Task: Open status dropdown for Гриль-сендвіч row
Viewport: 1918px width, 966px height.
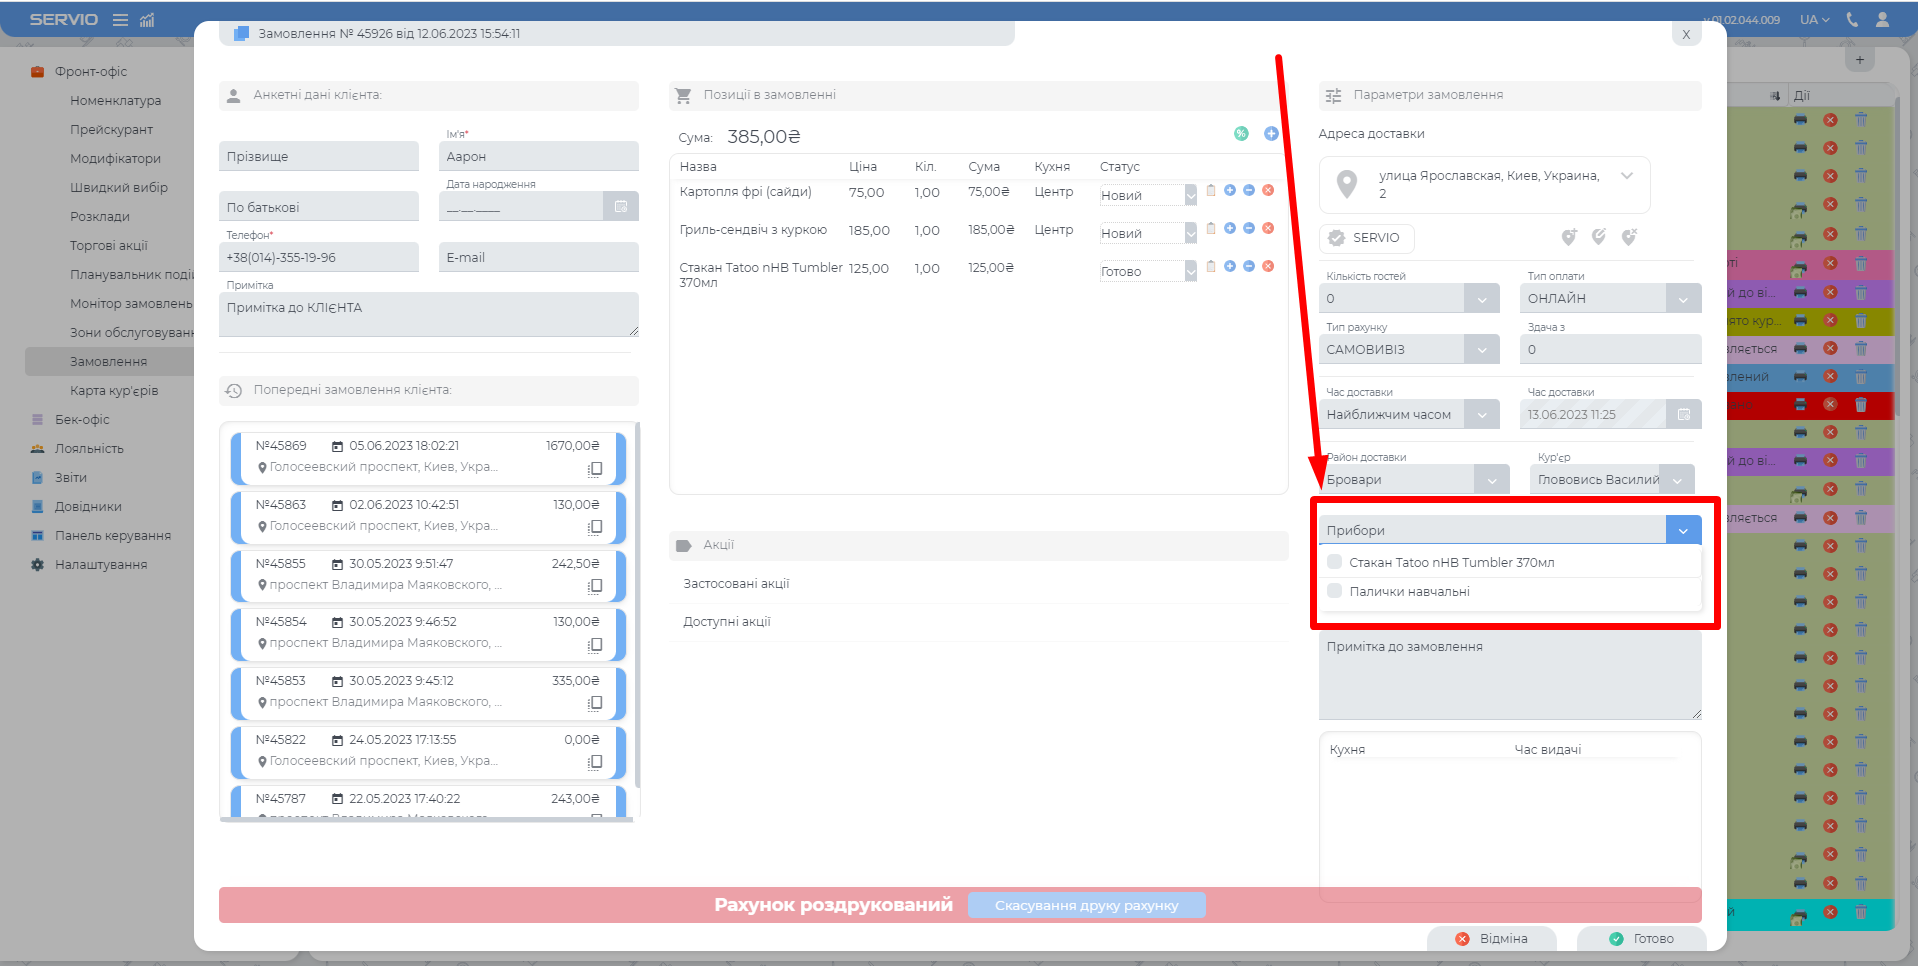Action: (1190, 234)
